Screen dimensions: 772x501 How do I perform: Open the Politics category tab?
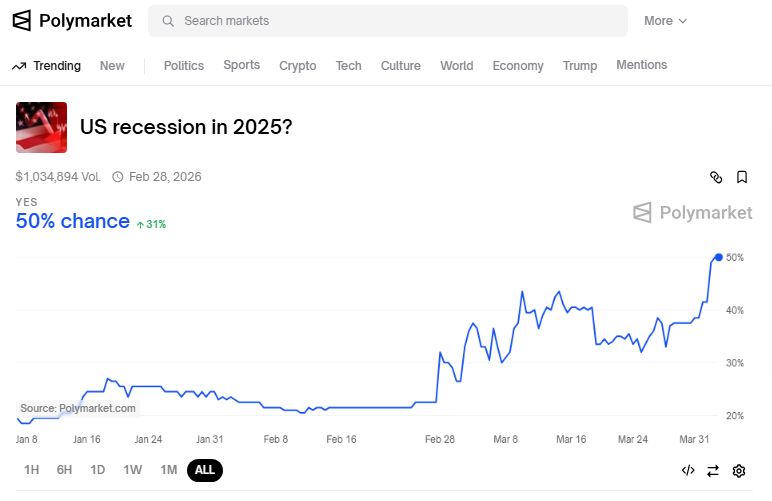point(183,66)
